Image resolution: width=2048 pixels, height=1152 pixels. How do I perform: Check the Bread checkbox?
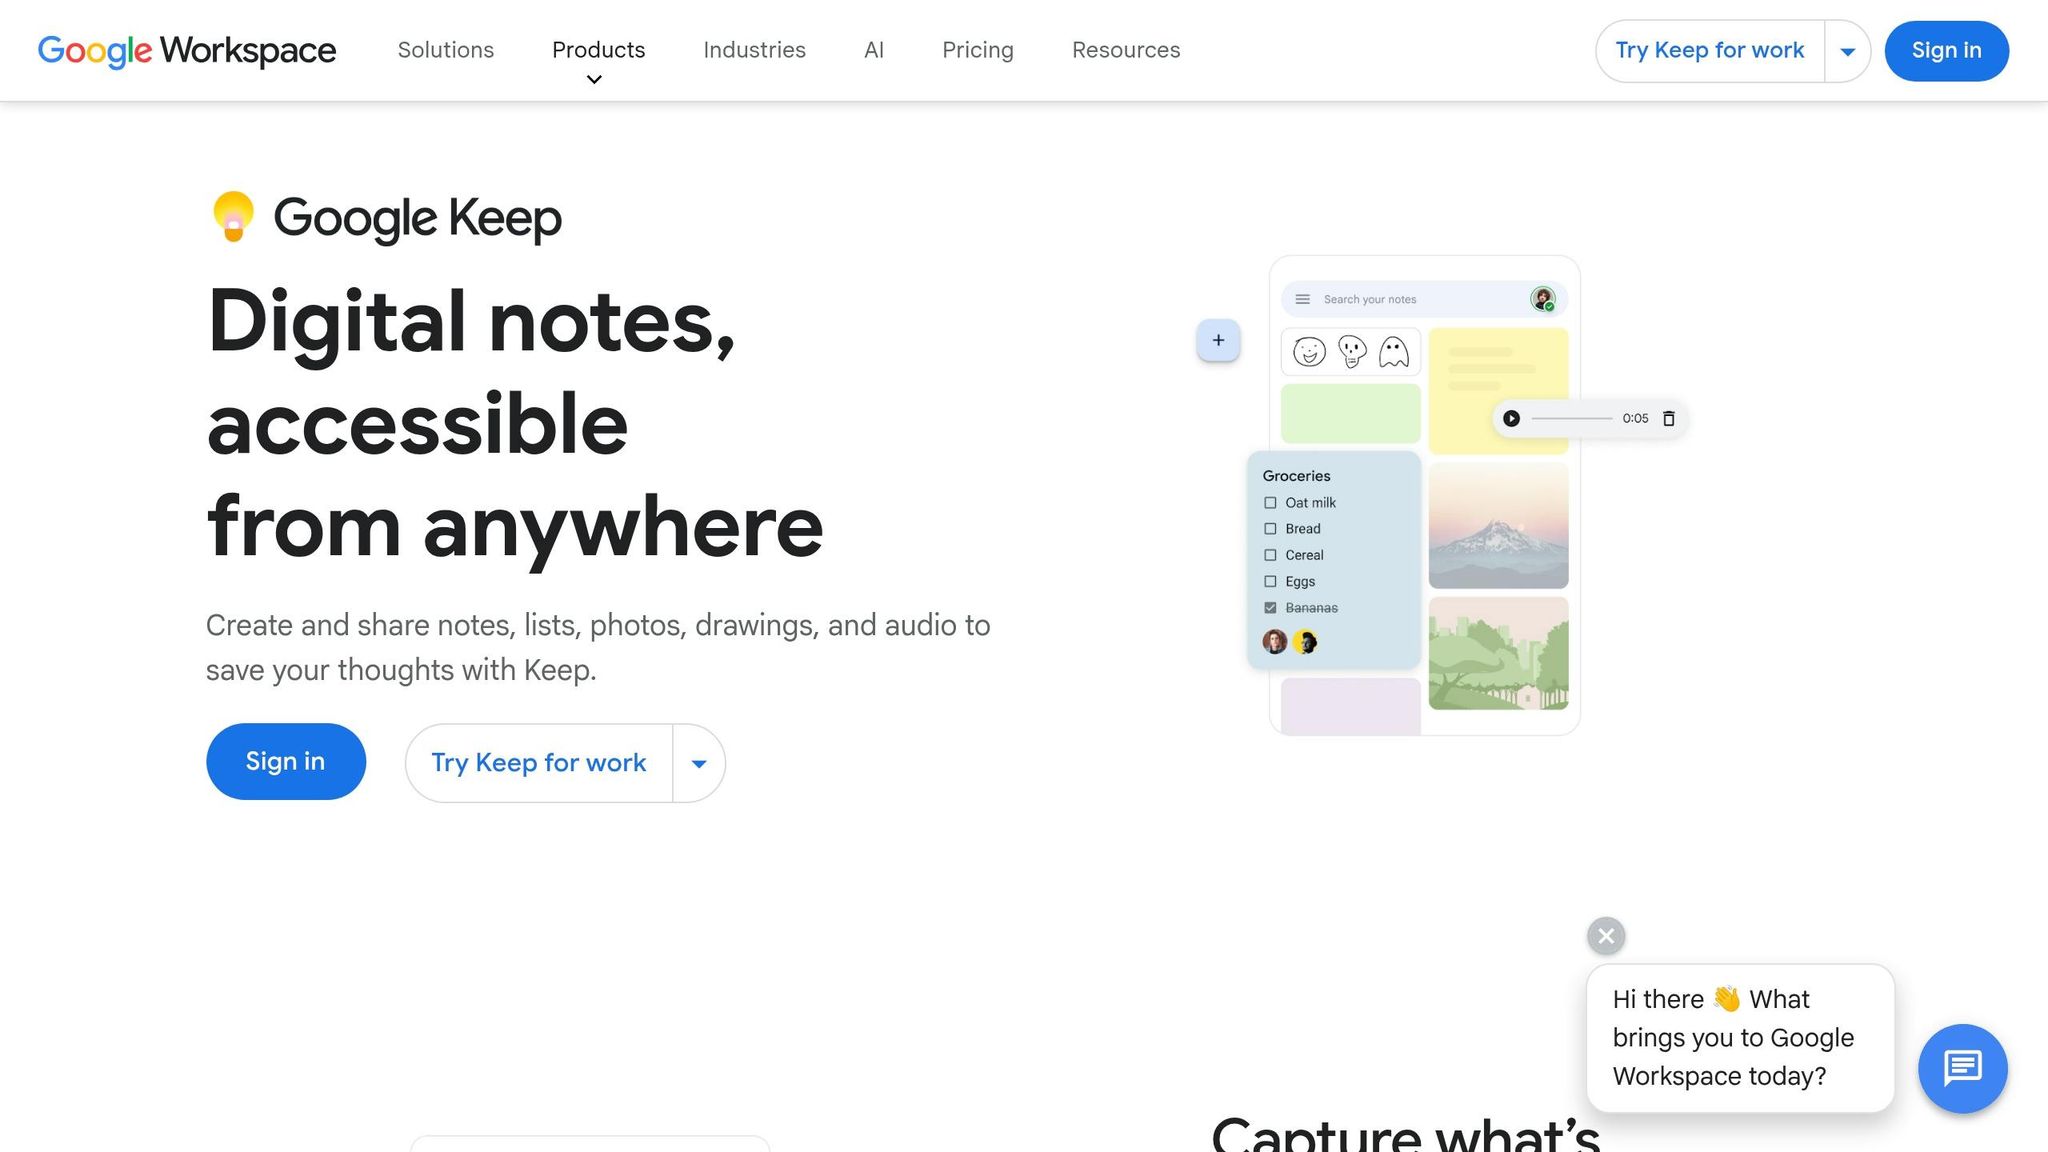[x=1270, y=529]
